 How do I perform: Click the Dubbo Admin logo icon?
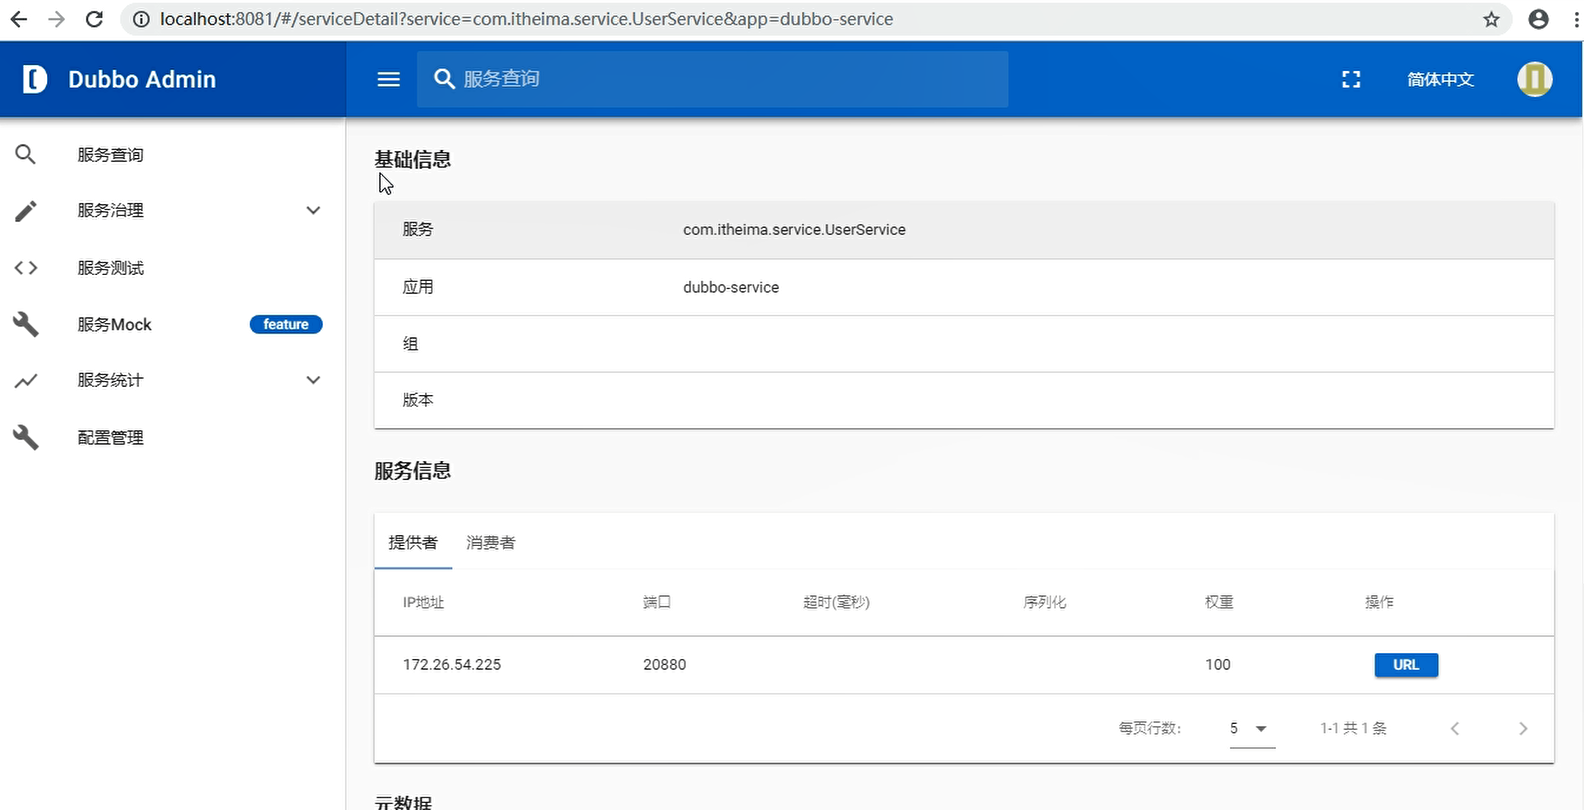(x=35, y=79)
